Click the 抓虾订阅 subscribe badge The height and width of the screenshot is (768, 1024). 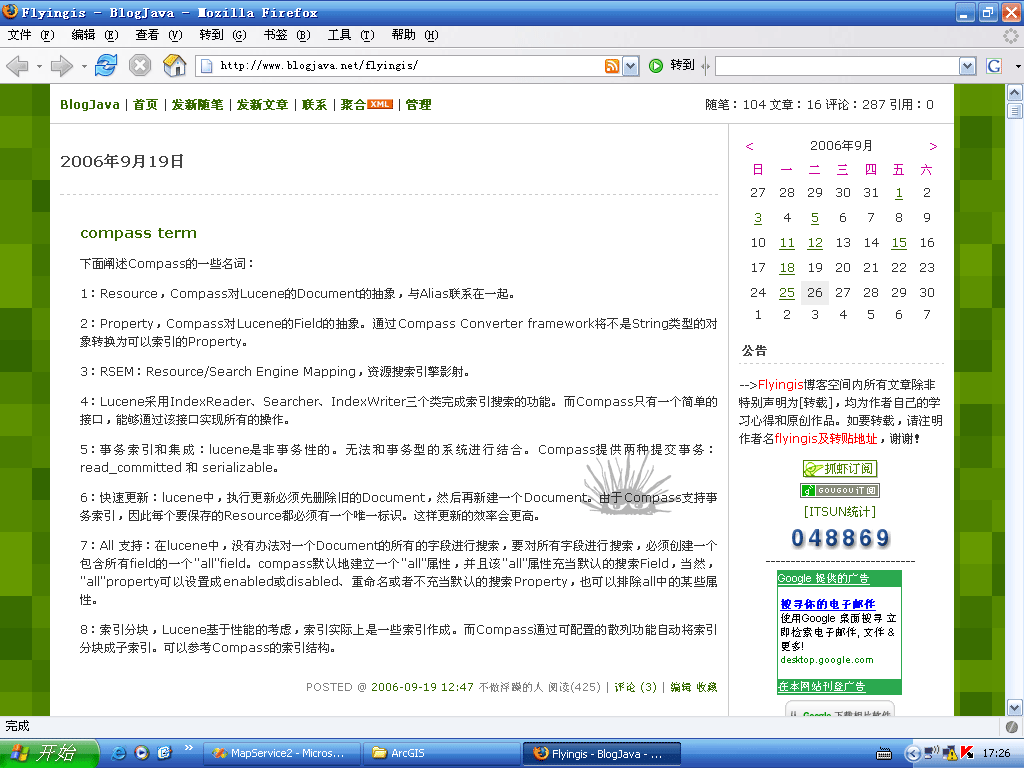tap(840, 468)
